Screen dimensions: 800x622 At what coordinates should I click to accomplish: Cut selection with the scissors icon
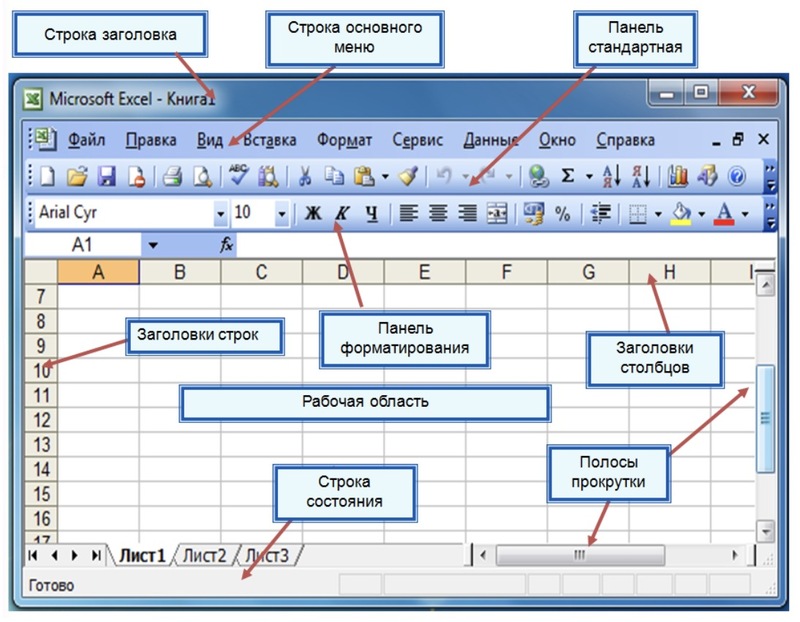point(305,177)
